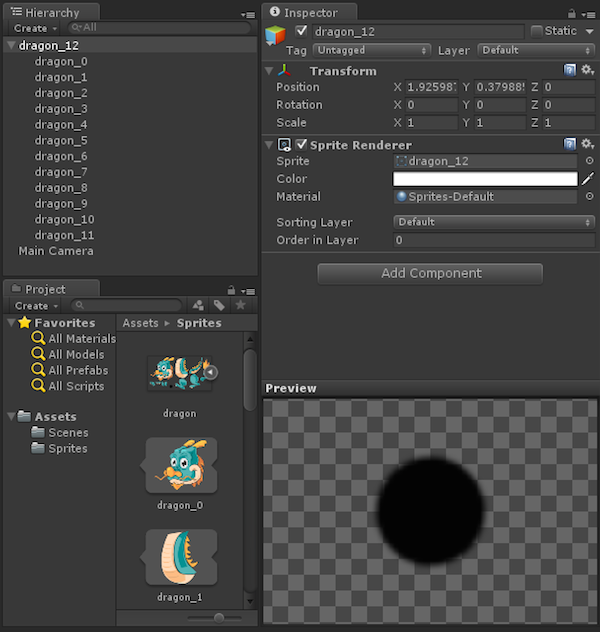Lock the Inspector panel
Viewport: 600px width, 632px height.
click(571, 14)
